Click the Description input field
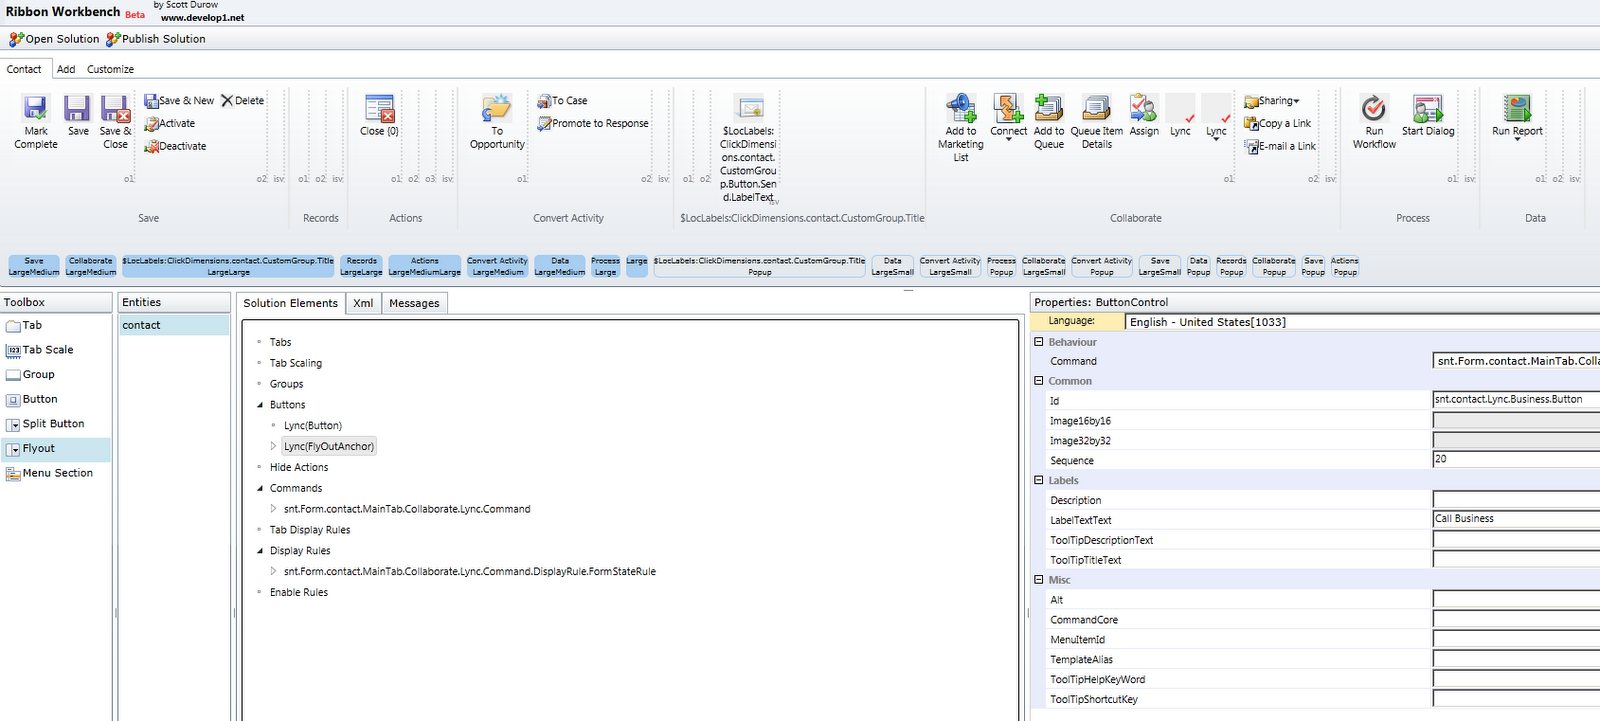This screenshot has height=721, width=1600. [x=1516, y=499]
